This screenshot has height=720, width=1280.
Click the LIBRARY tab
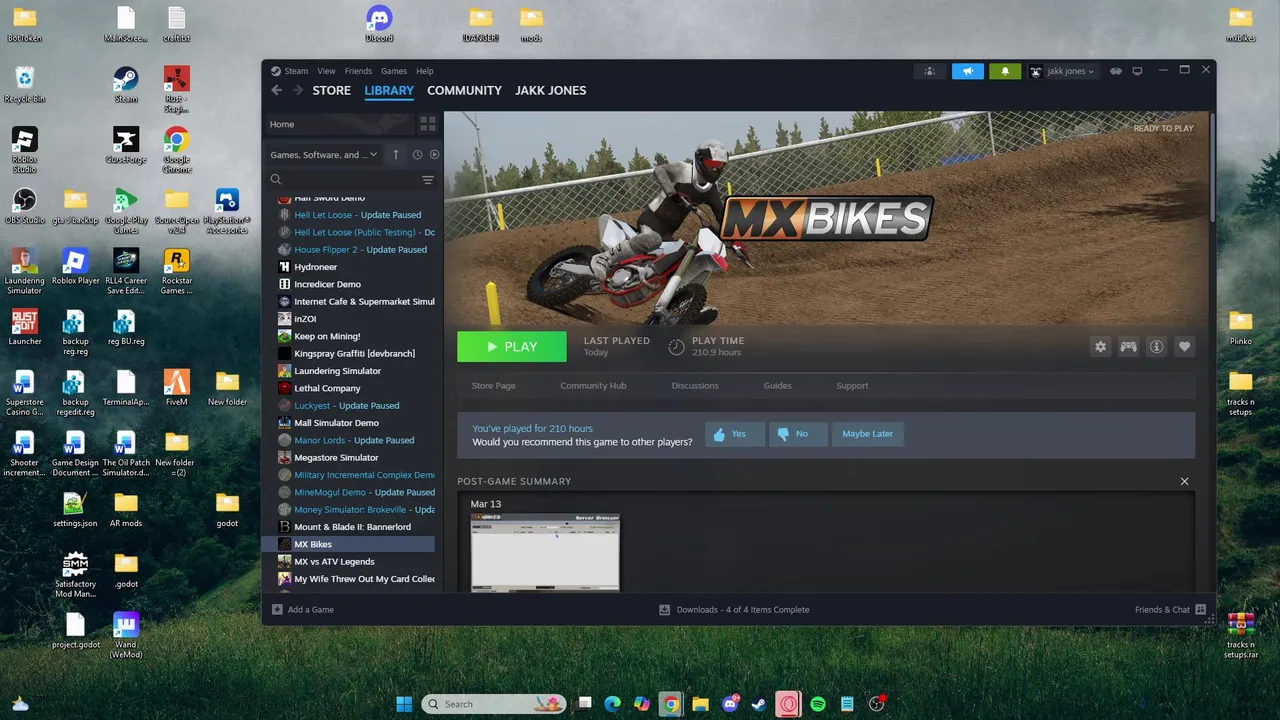point(389,90)
